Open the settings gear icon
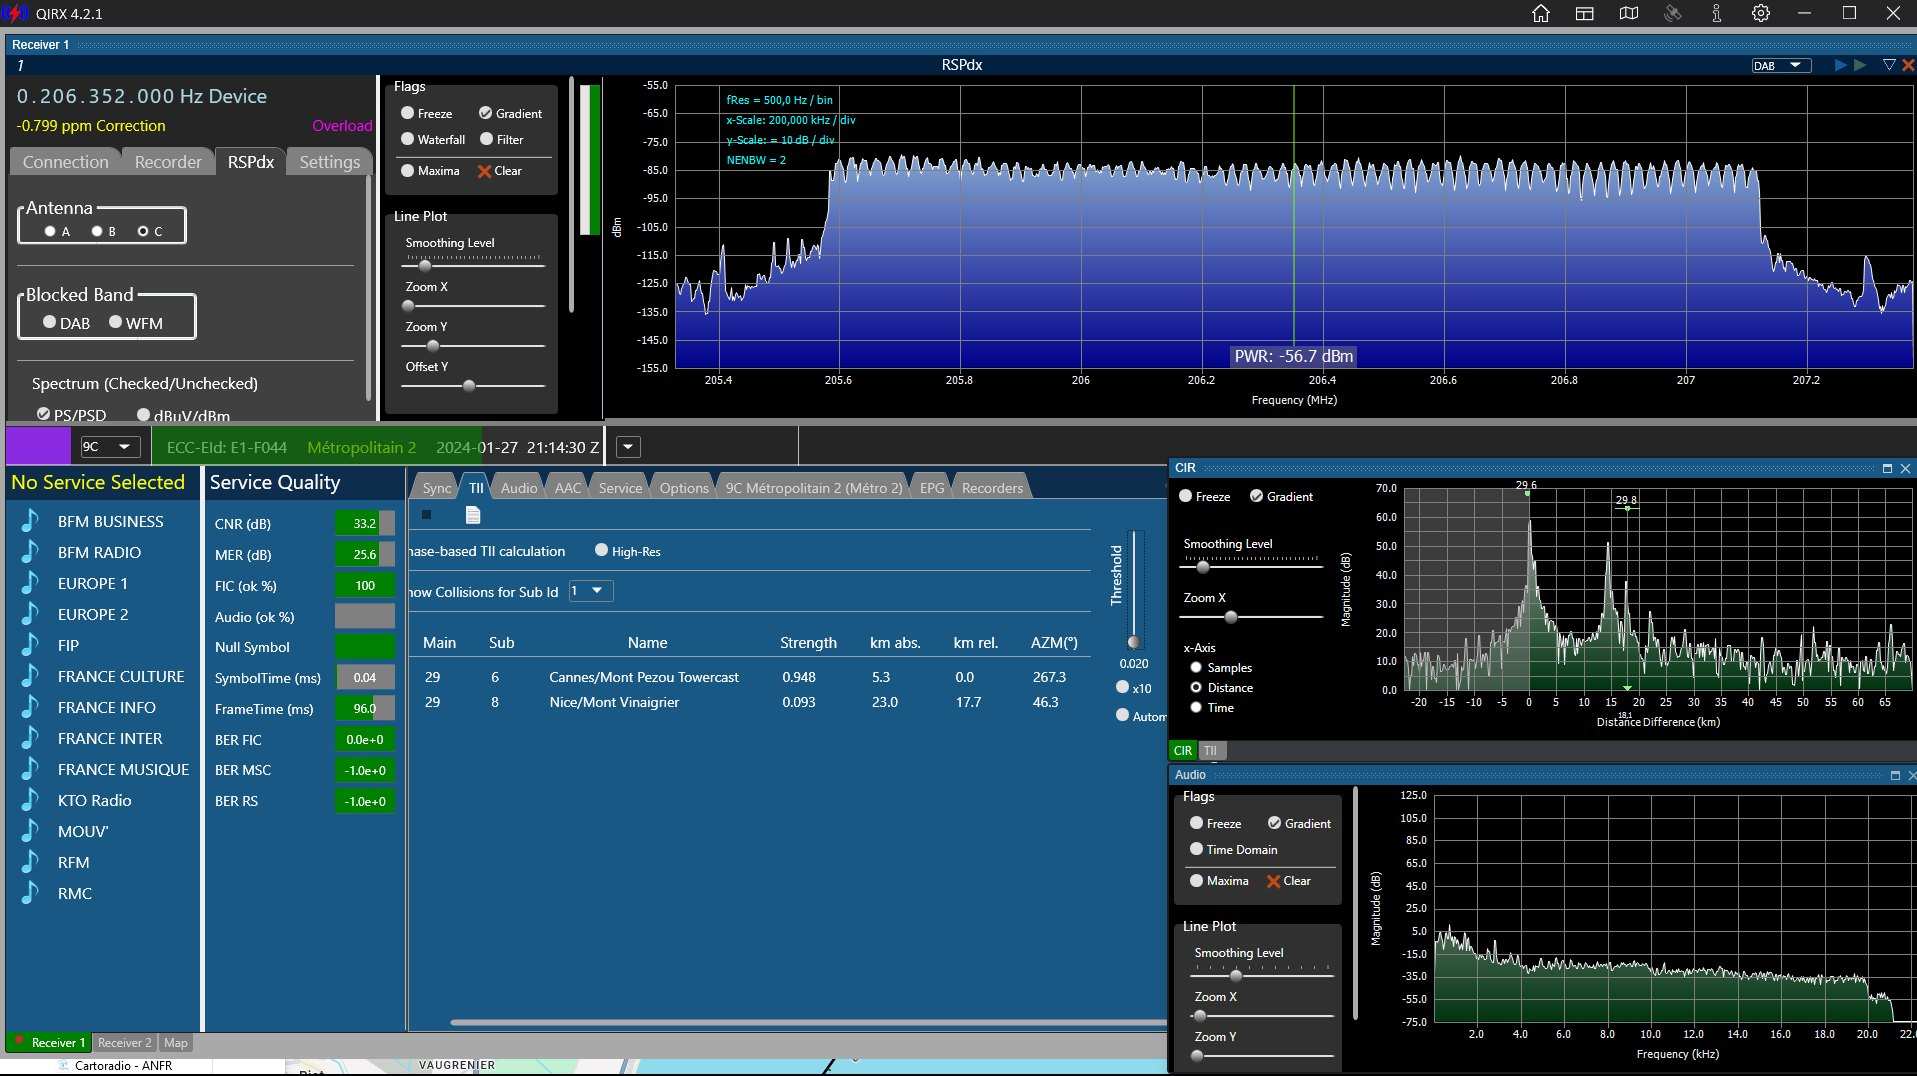Image resolution: width=1917 pixels, height=1076 pixels. pos(1760,14)
